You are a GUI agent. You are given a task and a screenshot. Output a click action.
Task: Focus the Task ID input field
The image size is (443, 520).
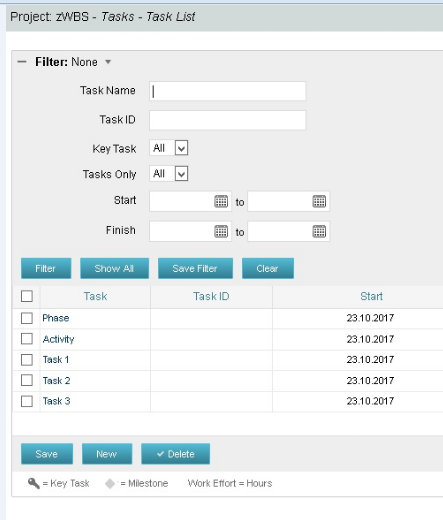(x=227, y=120)
